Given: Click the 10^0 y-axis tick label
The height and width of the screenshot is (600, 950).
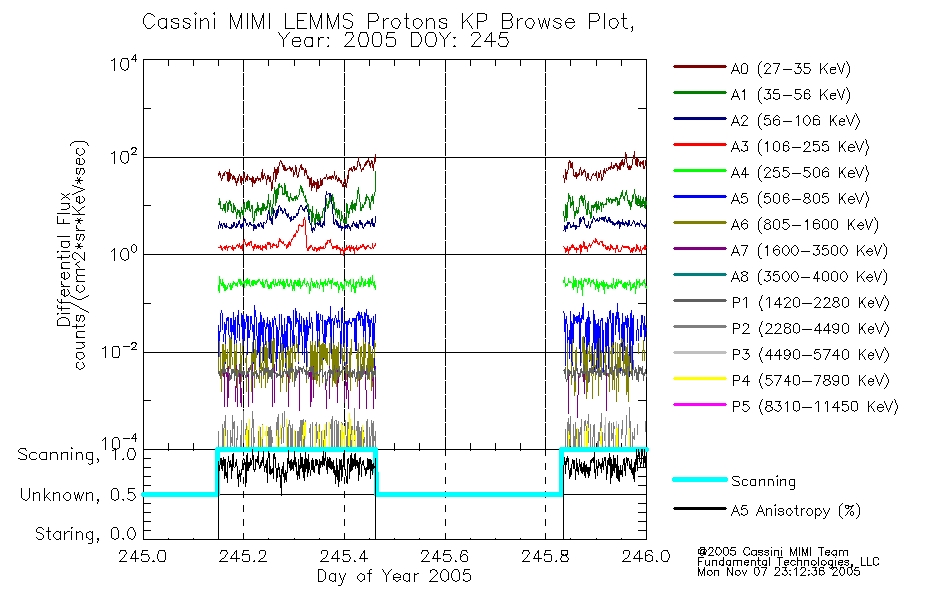Looking at the screenshot, I should click(123, 253).
